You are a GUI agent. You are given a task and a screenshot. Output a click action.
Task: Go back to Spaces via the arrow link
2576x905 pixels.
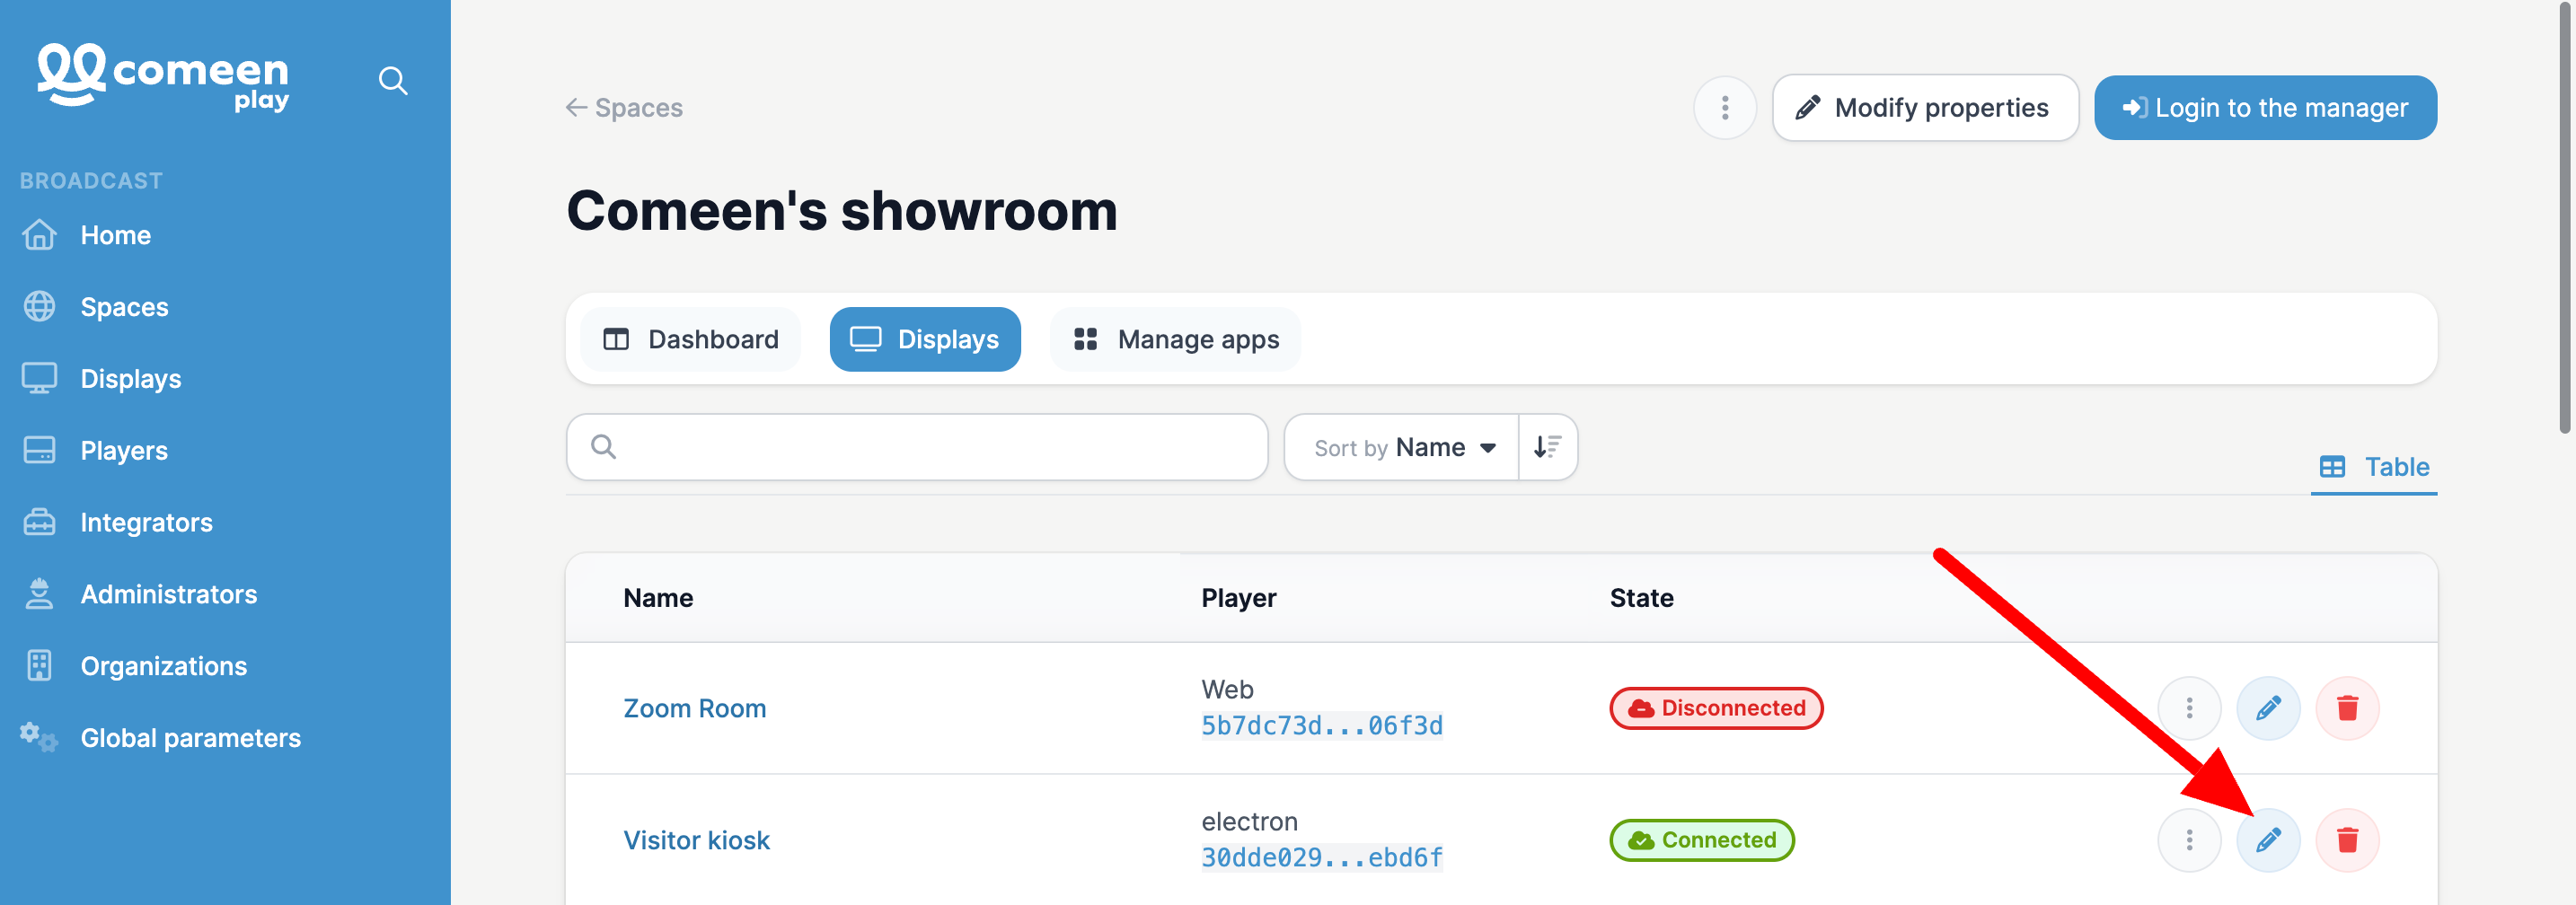pos(624,107)
